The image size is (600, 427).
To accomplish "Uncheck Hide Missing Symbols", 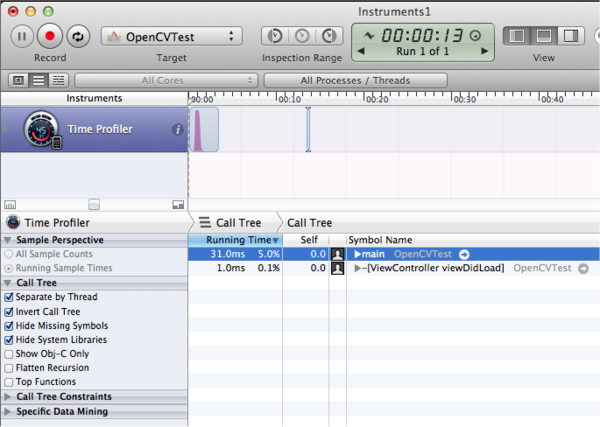I will pos(9,326).
